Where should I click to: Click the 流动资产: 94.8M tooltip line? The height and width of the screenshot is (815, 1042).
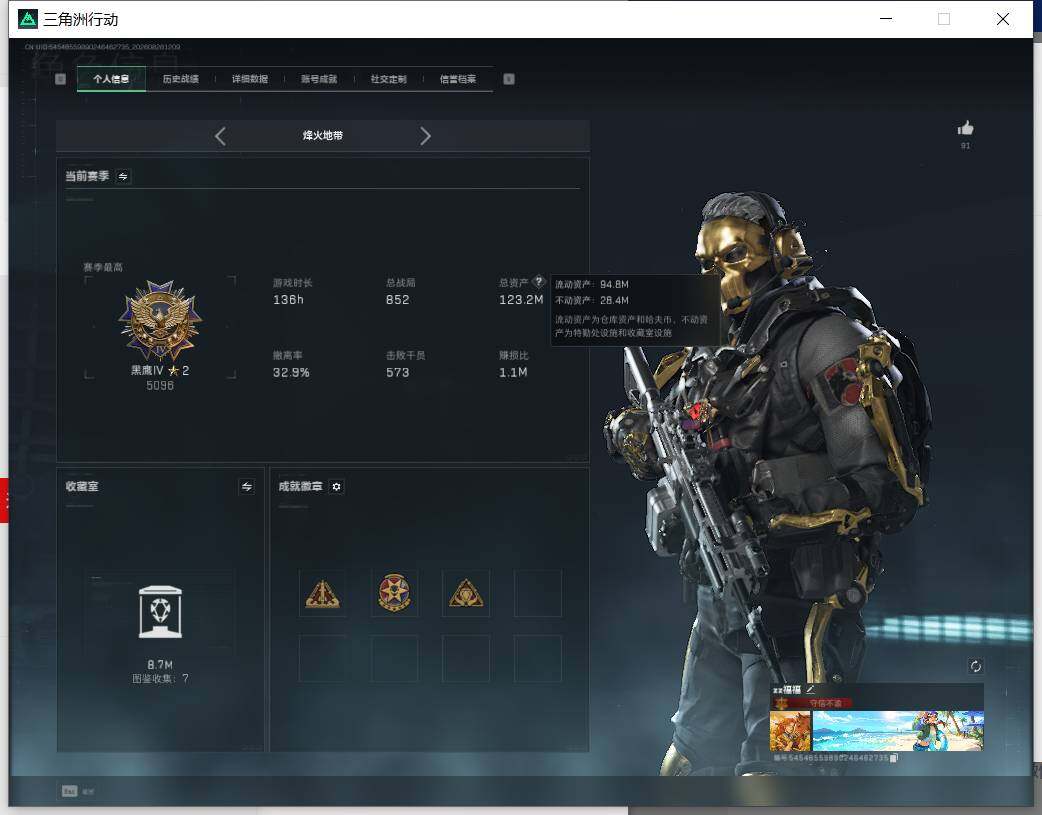pyautogui.click(x=591, y=285)
